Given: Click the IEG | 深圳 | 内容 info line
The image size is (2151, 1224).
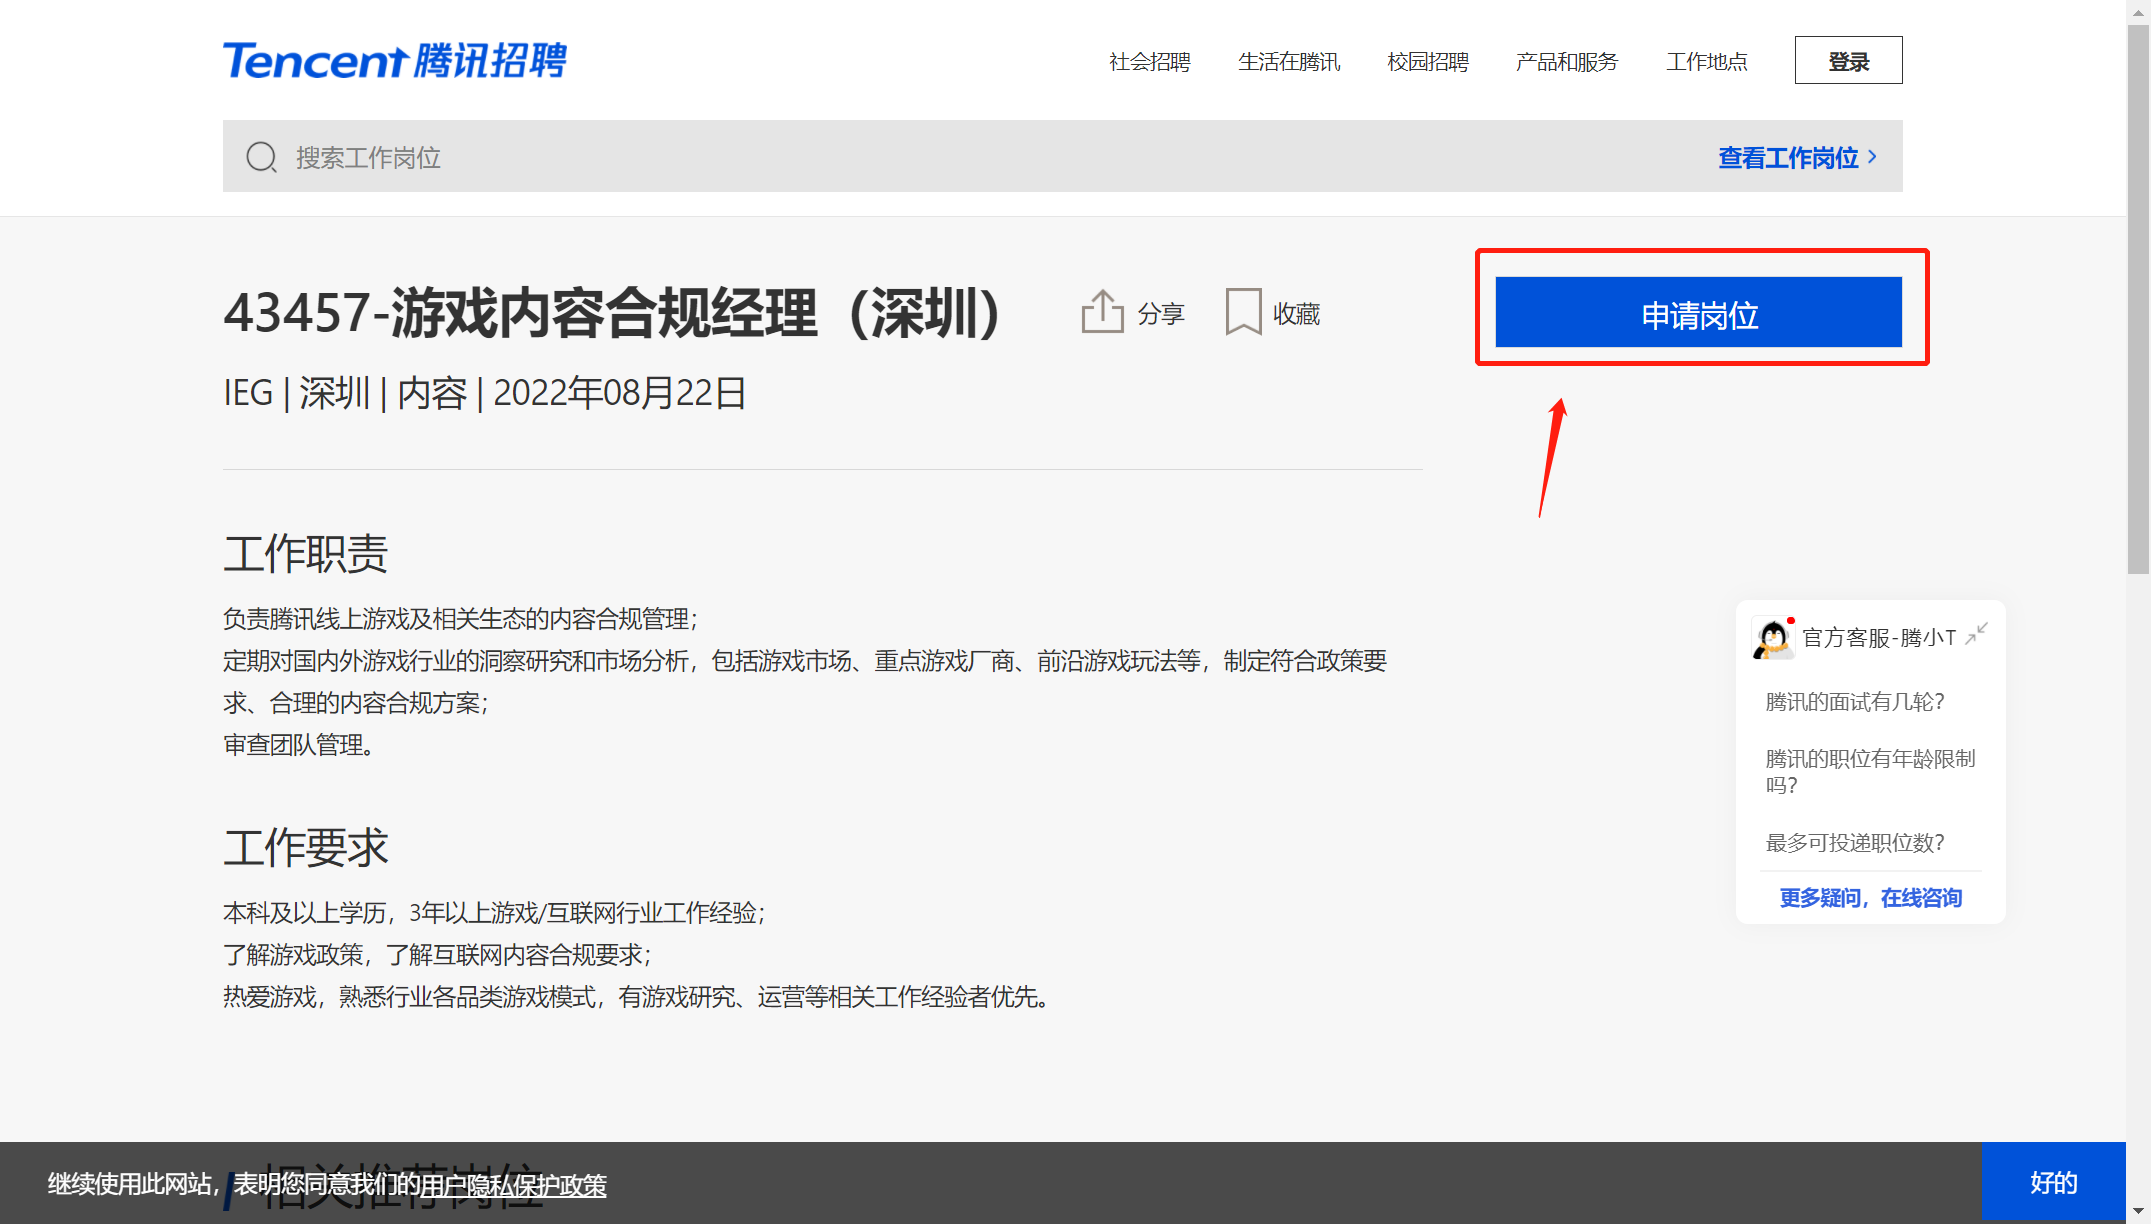Looking at the screenshot, I should point(484,393).
